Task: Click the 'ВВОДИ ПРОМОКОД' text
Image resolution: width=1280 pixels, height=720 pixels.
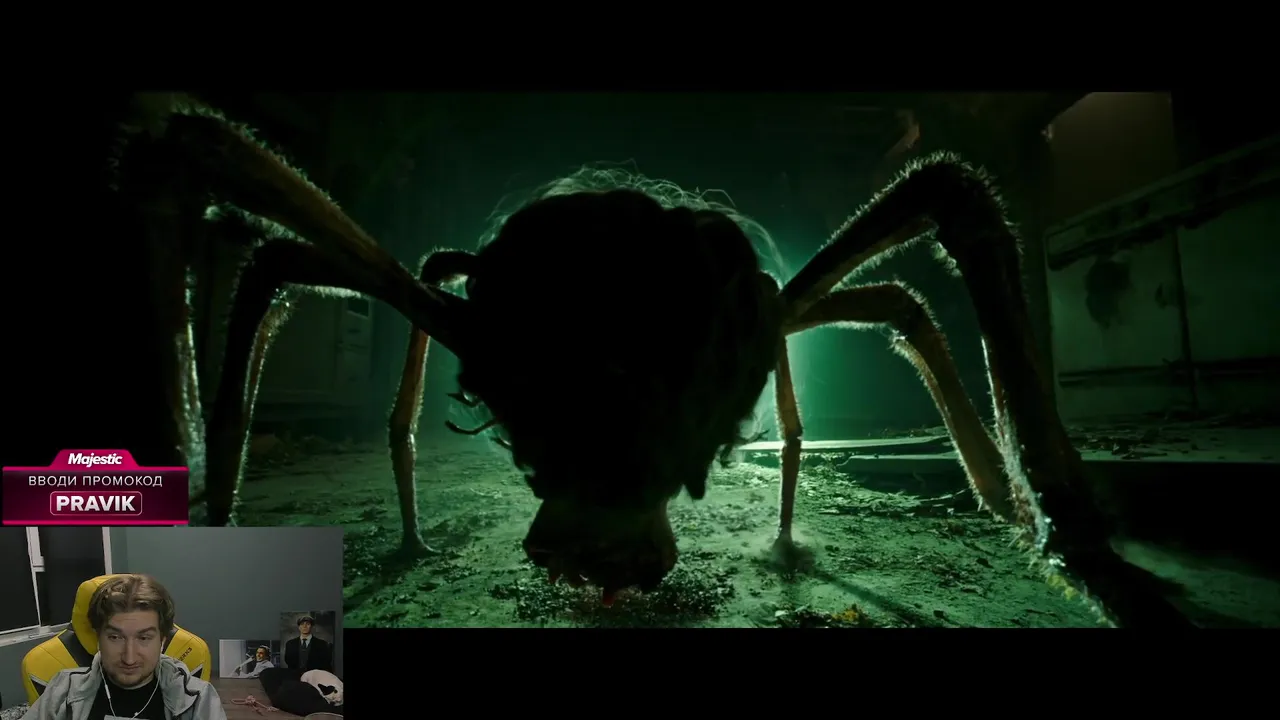Action: point(95,481)
